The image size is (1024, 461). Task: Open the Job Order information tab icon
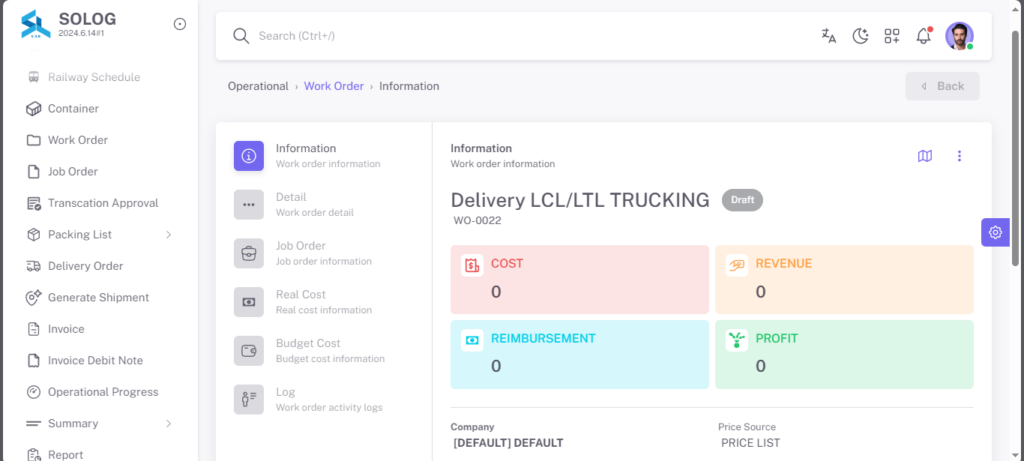[x=249, y=253]
